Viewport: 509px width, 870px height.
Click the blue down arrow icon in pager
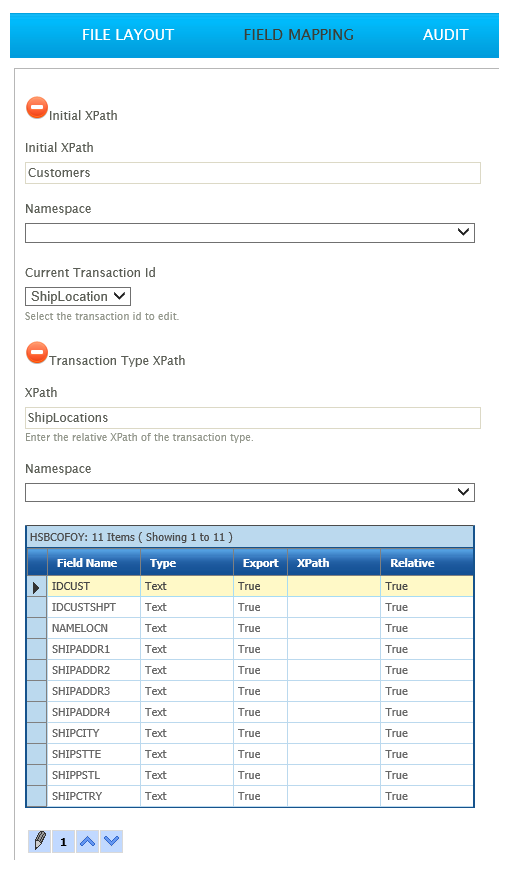112,841
